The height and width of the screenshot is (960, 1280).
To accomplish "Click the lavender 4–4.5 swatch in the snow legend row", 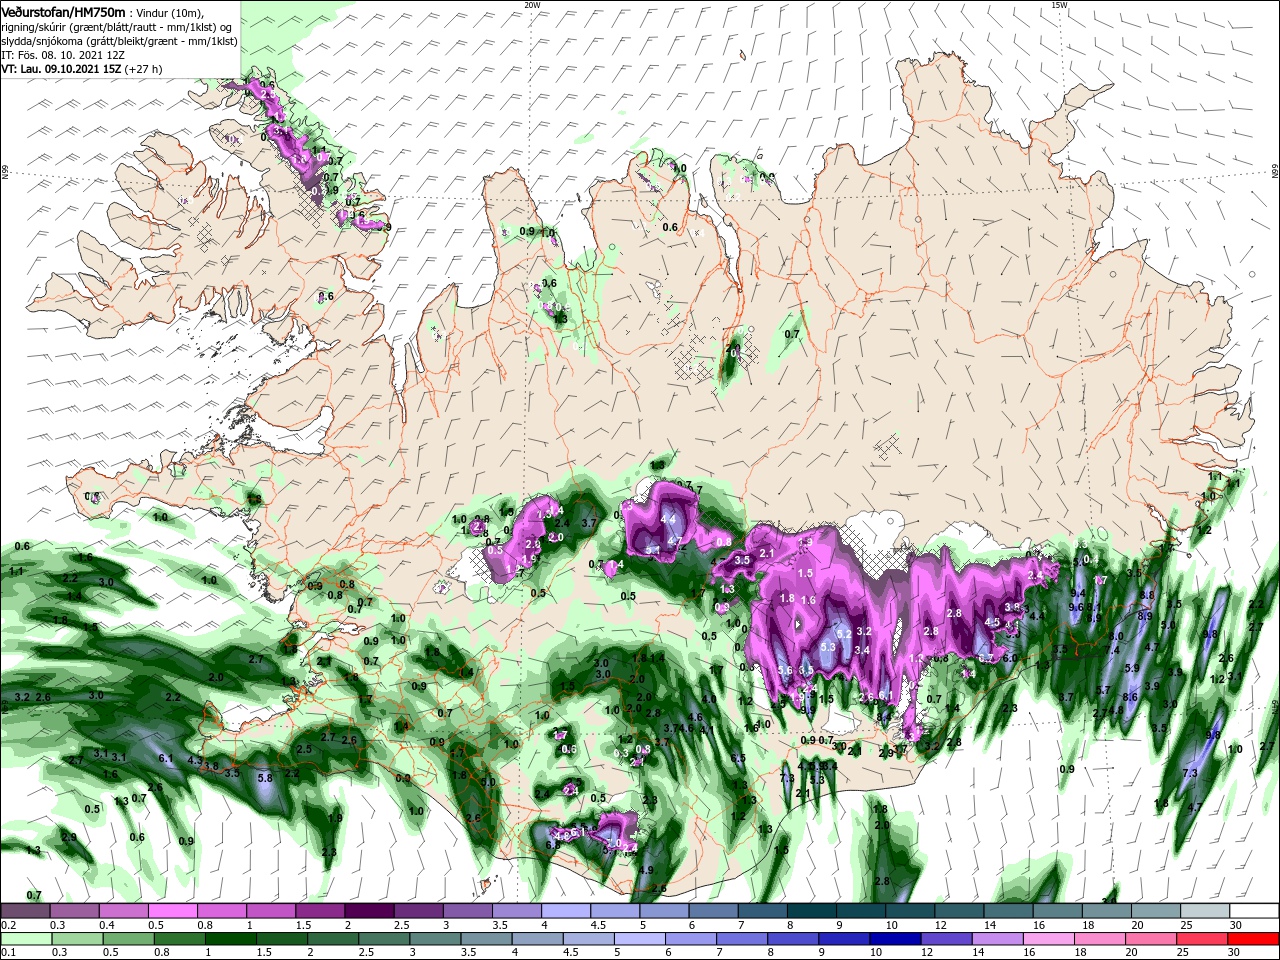I will [565, 911].
